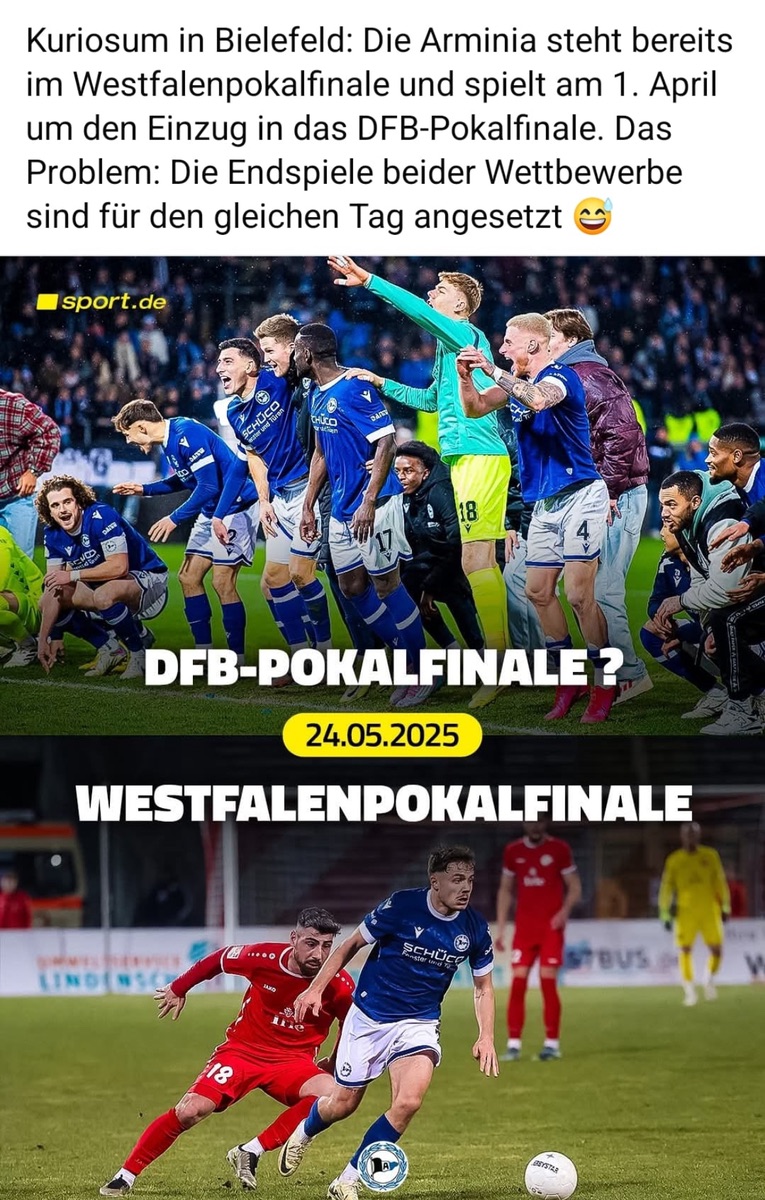Viewport: 765px width, 1200px height.
Task: Click the advertising board behind the players
Action: pyautogui.click(x=382, y=958)
